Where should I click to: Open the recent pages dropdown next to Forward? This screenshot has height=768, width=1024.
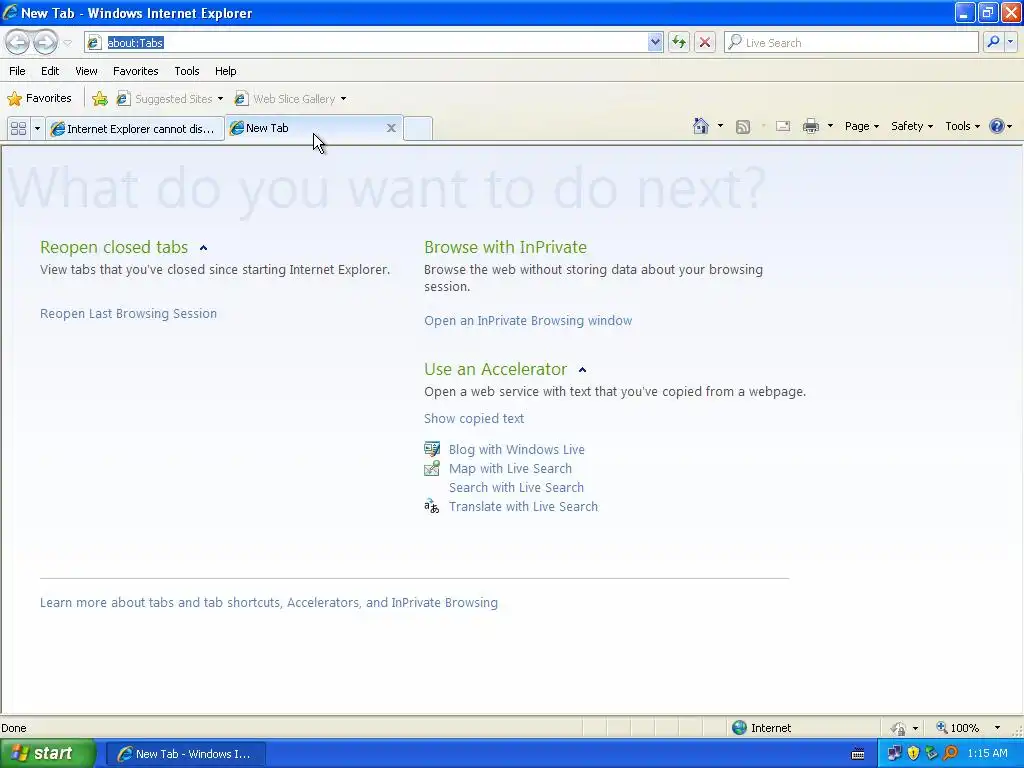point(67,43)
